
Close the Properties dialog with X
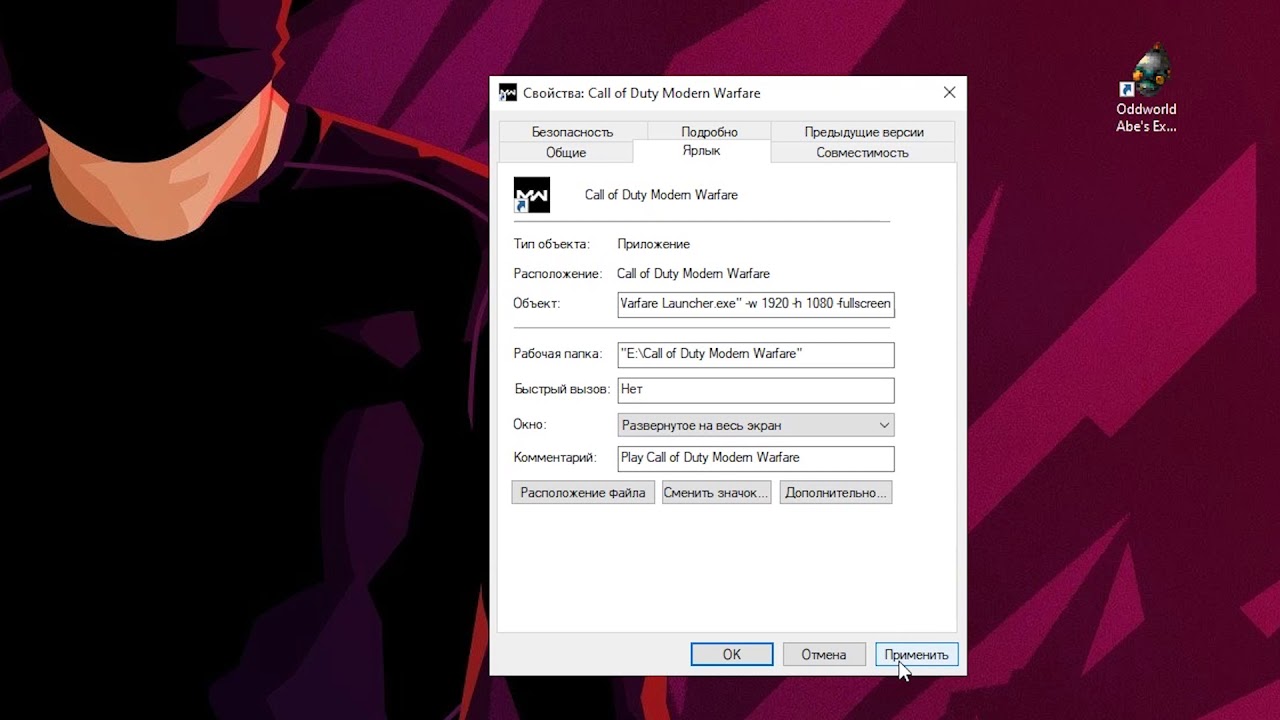click(x=949, y=92)
